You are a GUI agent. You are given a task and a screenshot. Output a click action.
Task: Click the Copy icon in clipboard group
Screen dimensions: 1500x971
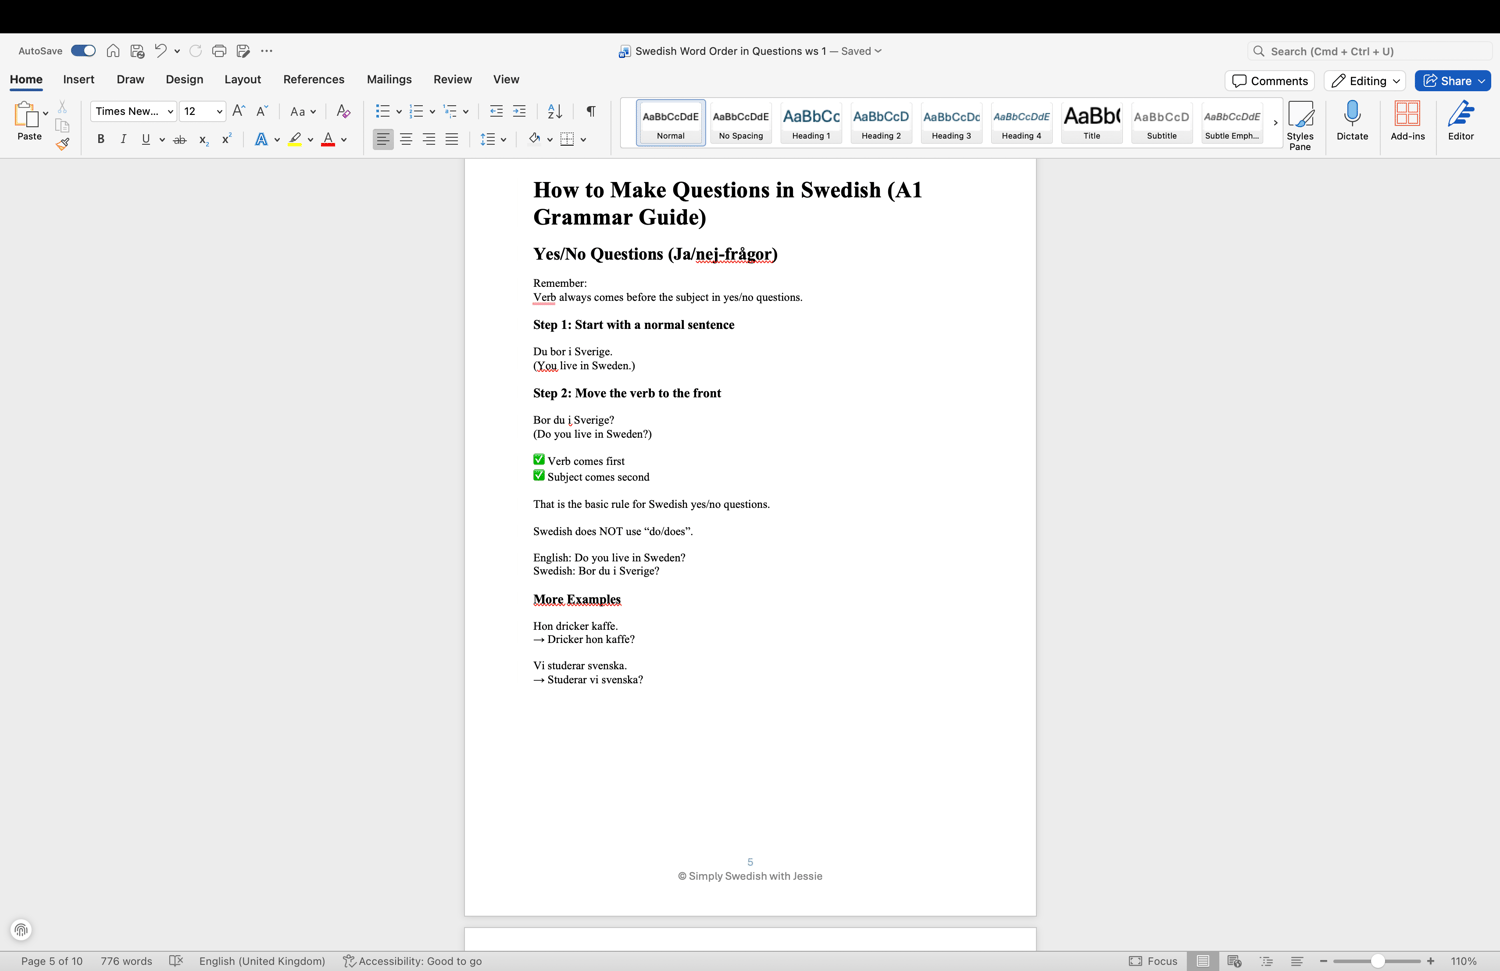pyautogui.click(x=62, y=126)
